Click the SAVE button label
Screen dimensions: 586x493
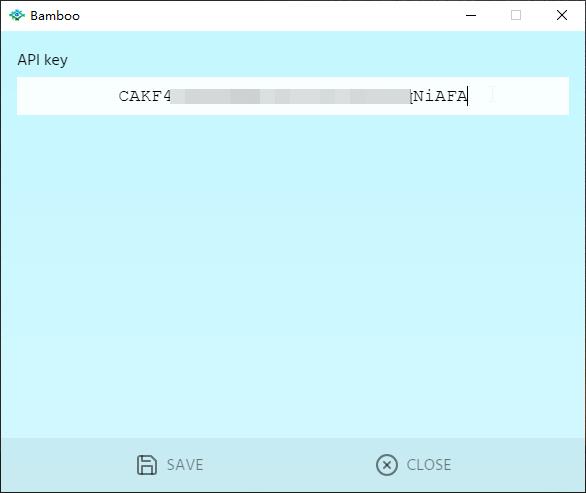pos(185,465)
